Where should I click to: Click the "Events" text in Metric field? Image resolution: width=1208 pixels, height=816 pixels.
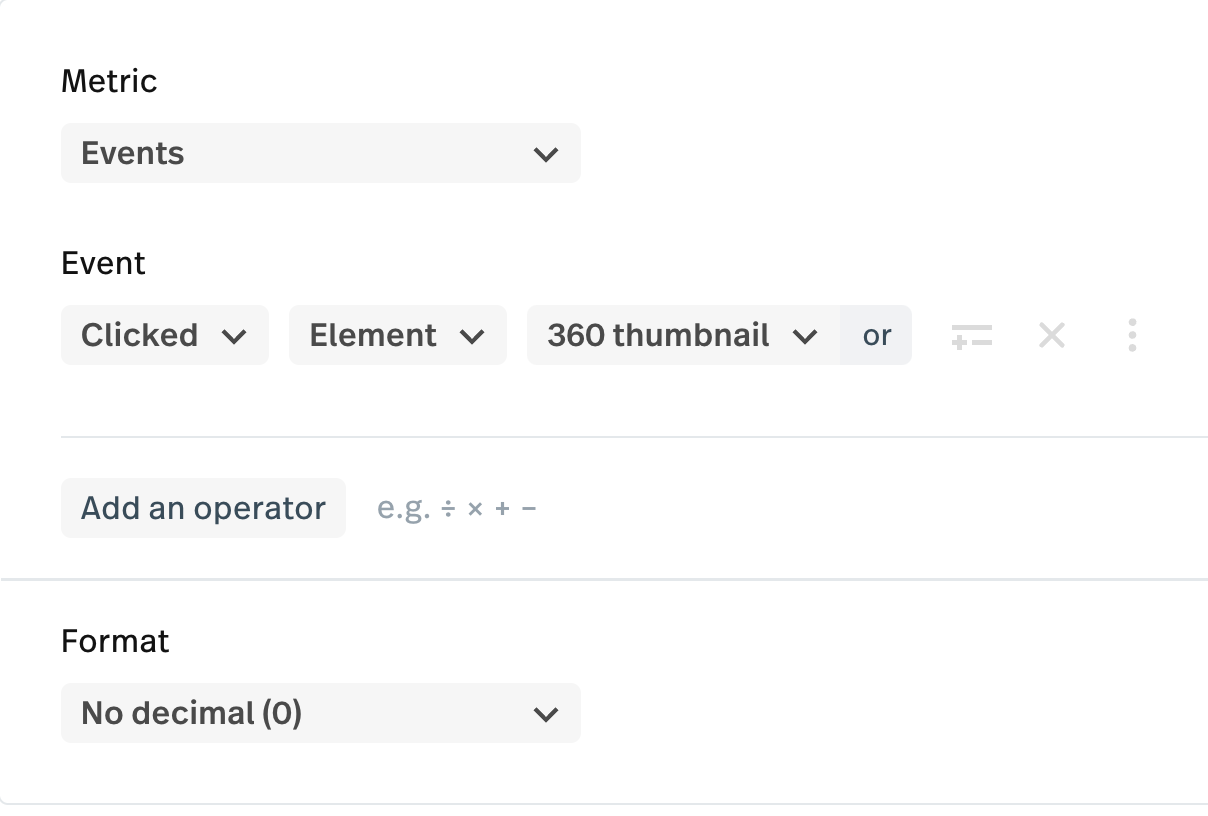[x=133, y=153]
